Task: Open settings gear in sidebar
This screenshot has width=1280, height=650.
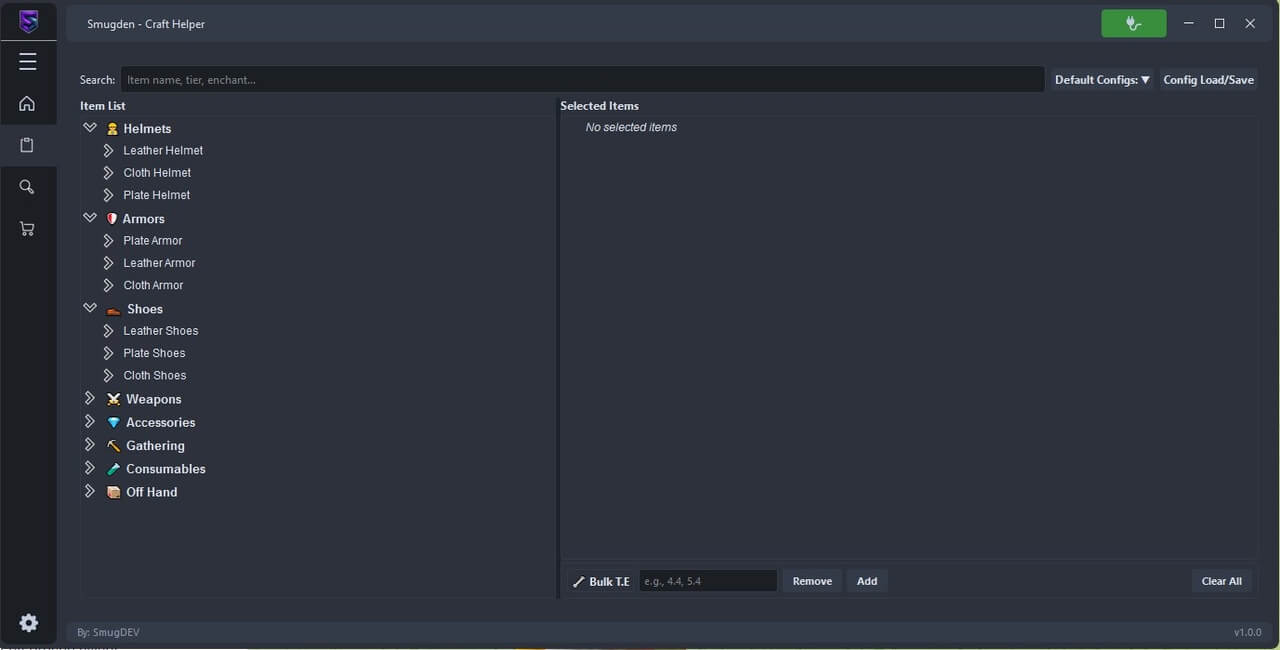Action: point(29,623)
